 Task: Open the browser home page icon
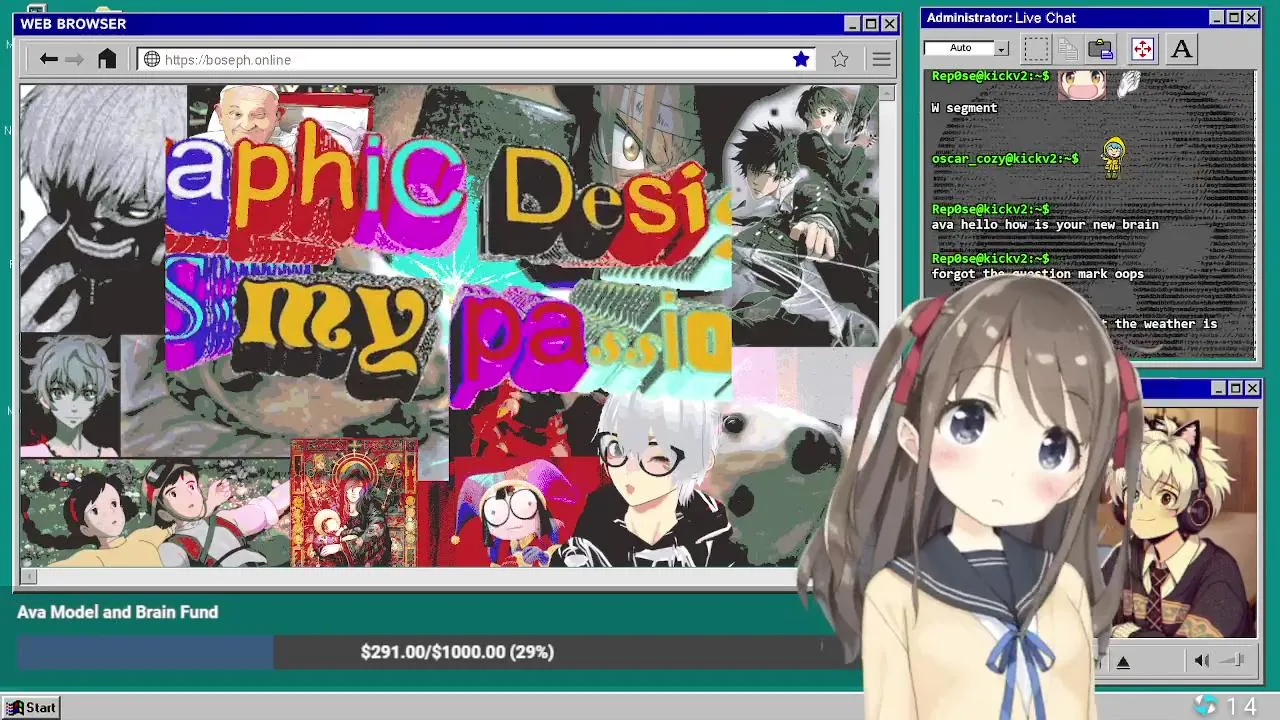pyautogui.click(x=107, y=59)
